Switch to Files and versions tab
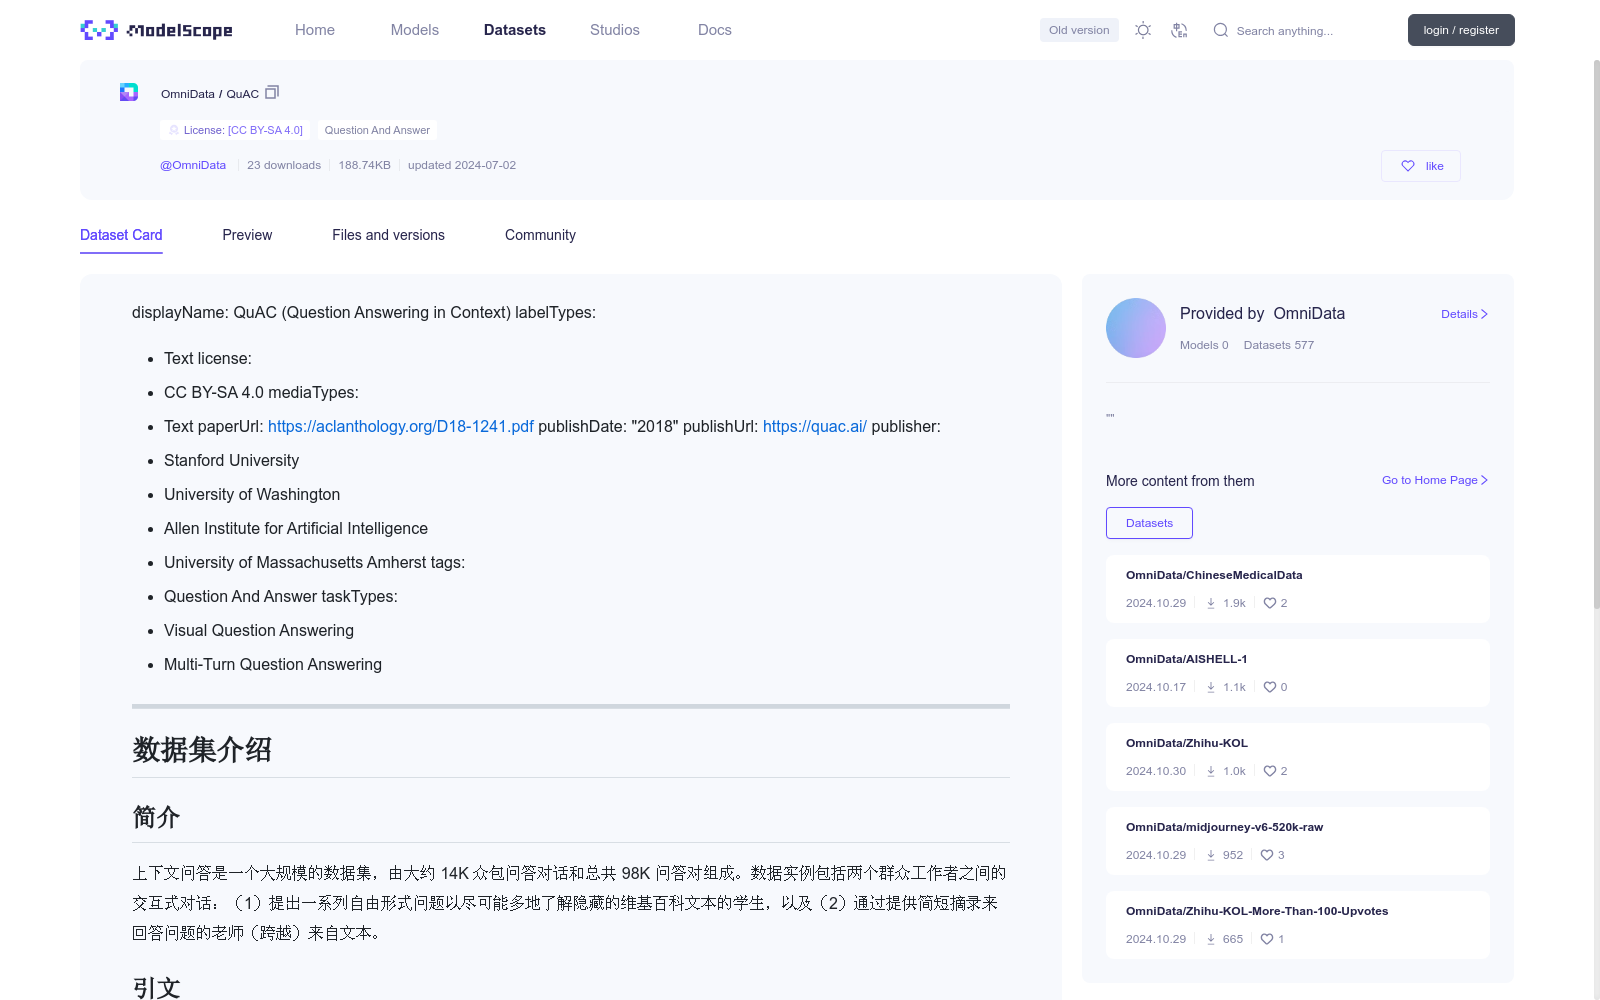Image resolution: width=1600 pixels, height=1000 pixels. point(389,235)
